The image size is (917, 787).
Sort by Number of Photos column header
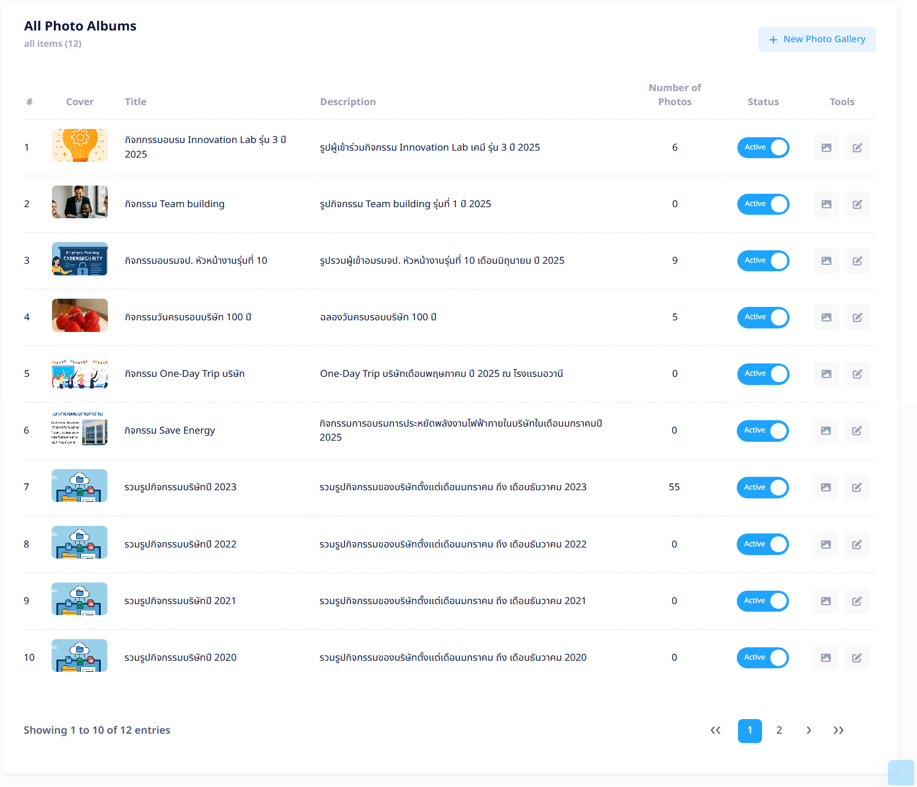675,95
